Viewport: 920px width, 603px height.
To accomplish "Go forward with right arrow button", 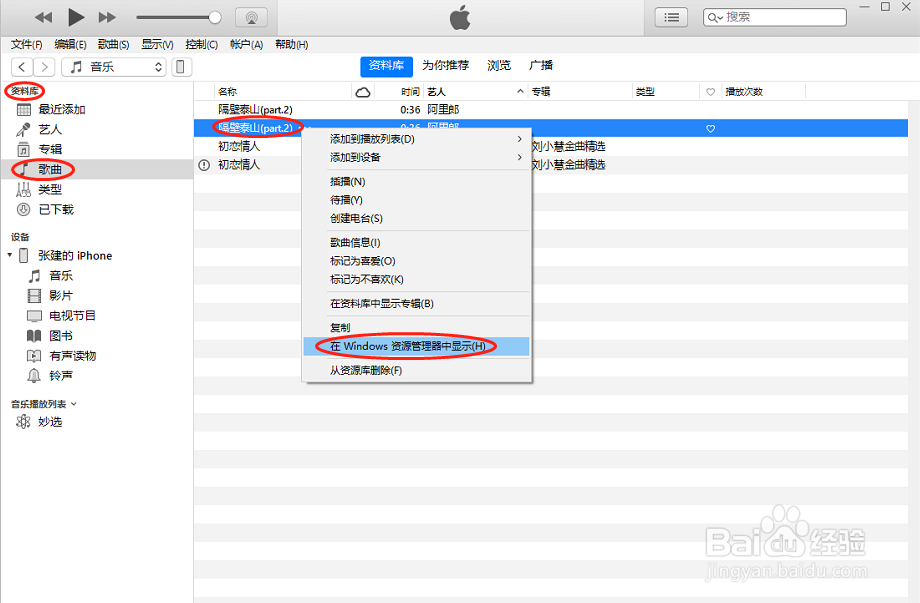I will pyautogui.click(x=44, y=67).
